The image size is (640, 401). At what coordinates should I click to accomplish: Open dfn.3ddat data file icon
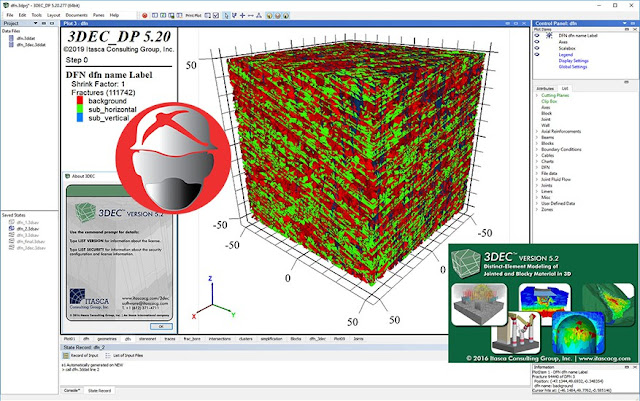(x=11, y=38)
